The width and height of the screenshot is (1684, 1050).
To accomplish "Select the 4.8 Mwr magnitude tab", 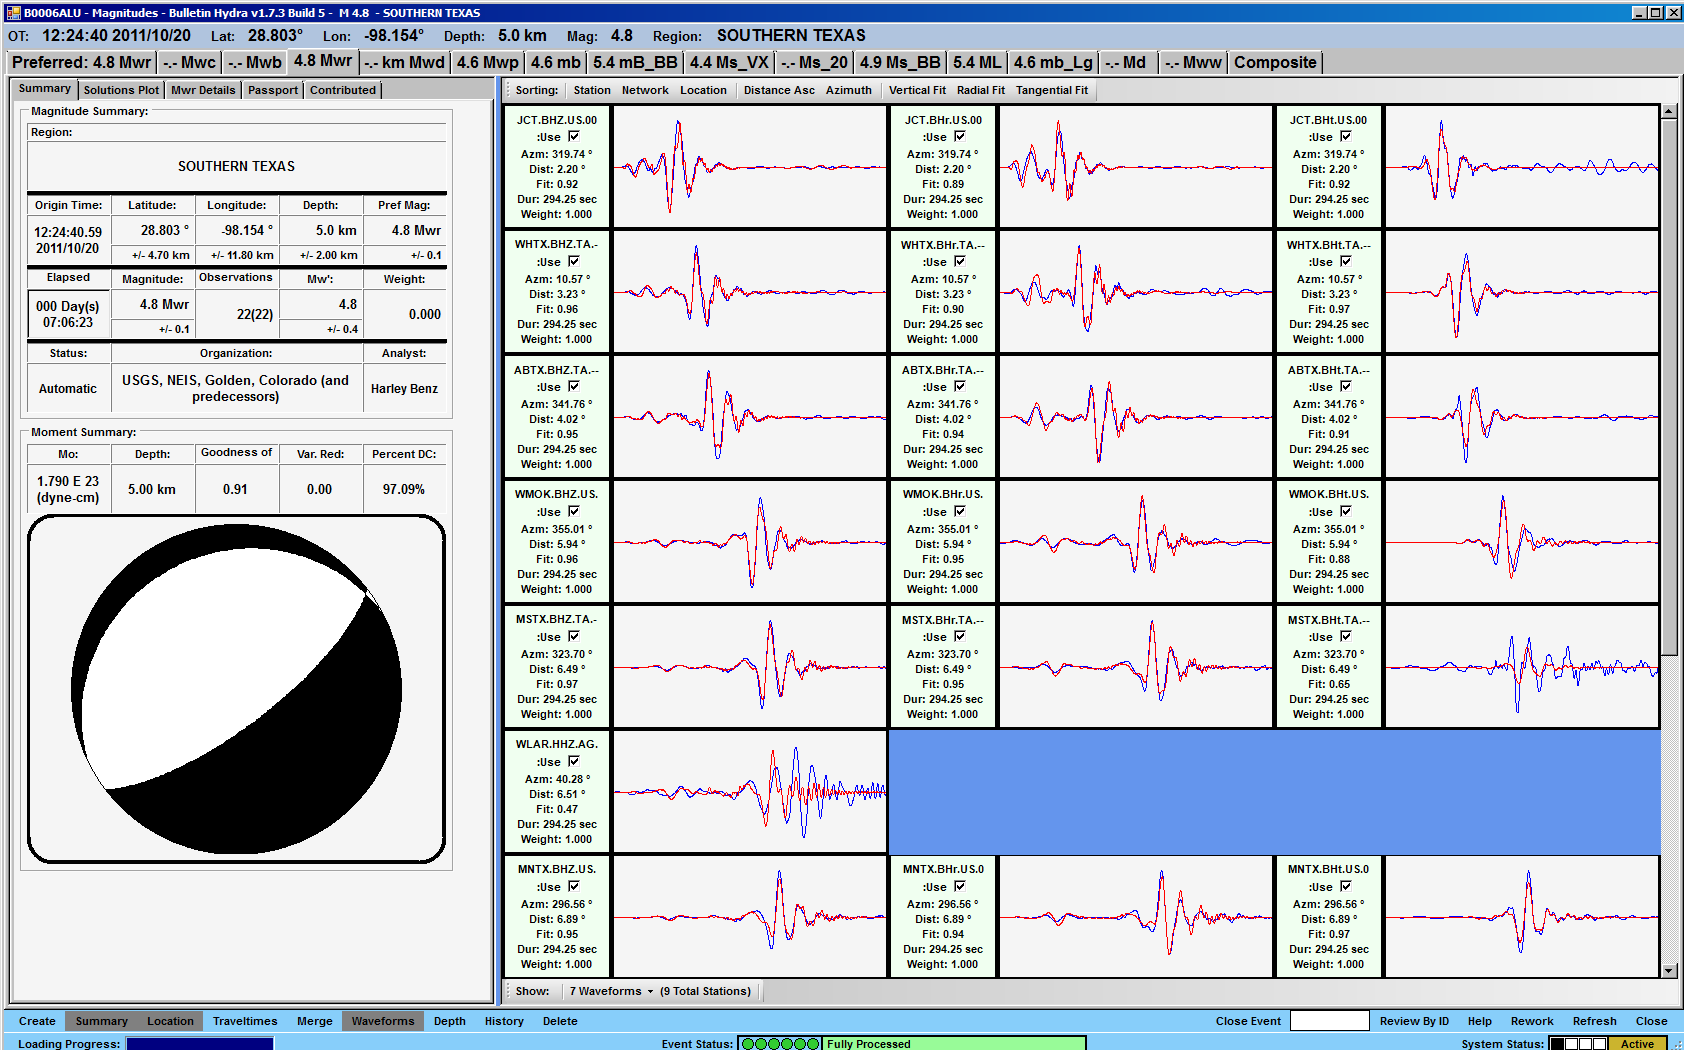I will coord(323,61).
